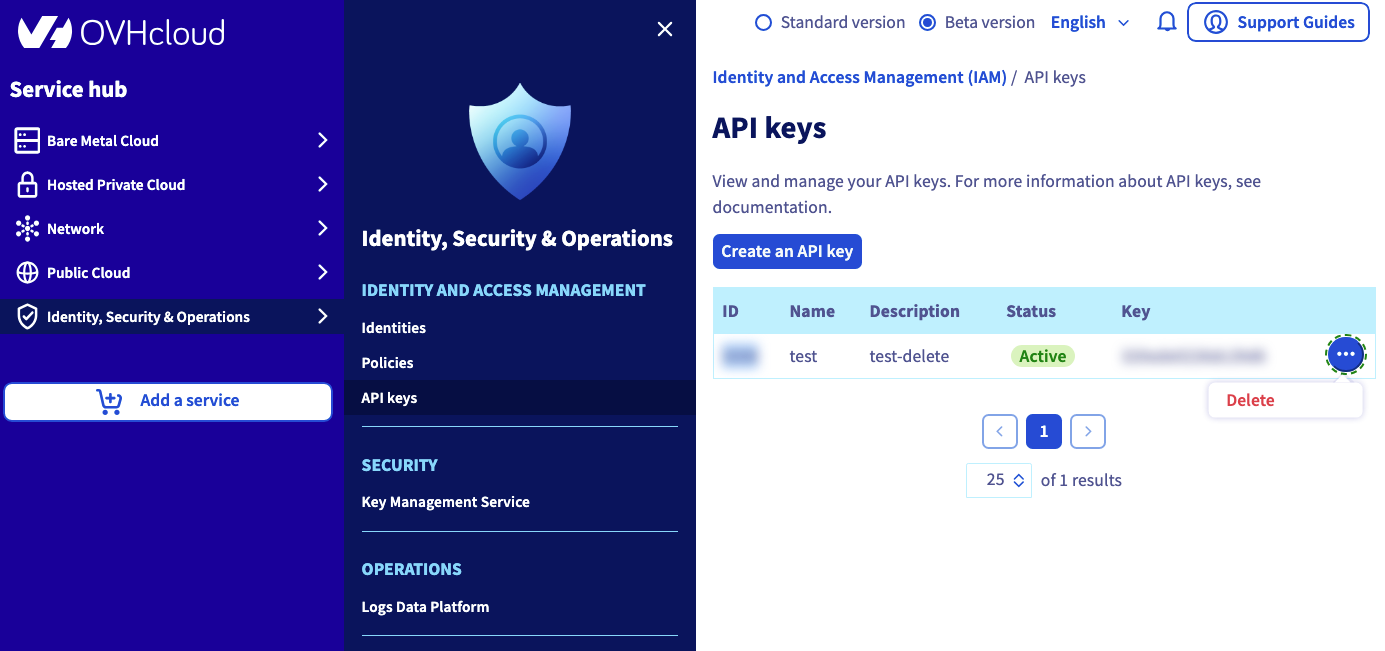
Task: Go to the next page arrow
Action: 1088,431
